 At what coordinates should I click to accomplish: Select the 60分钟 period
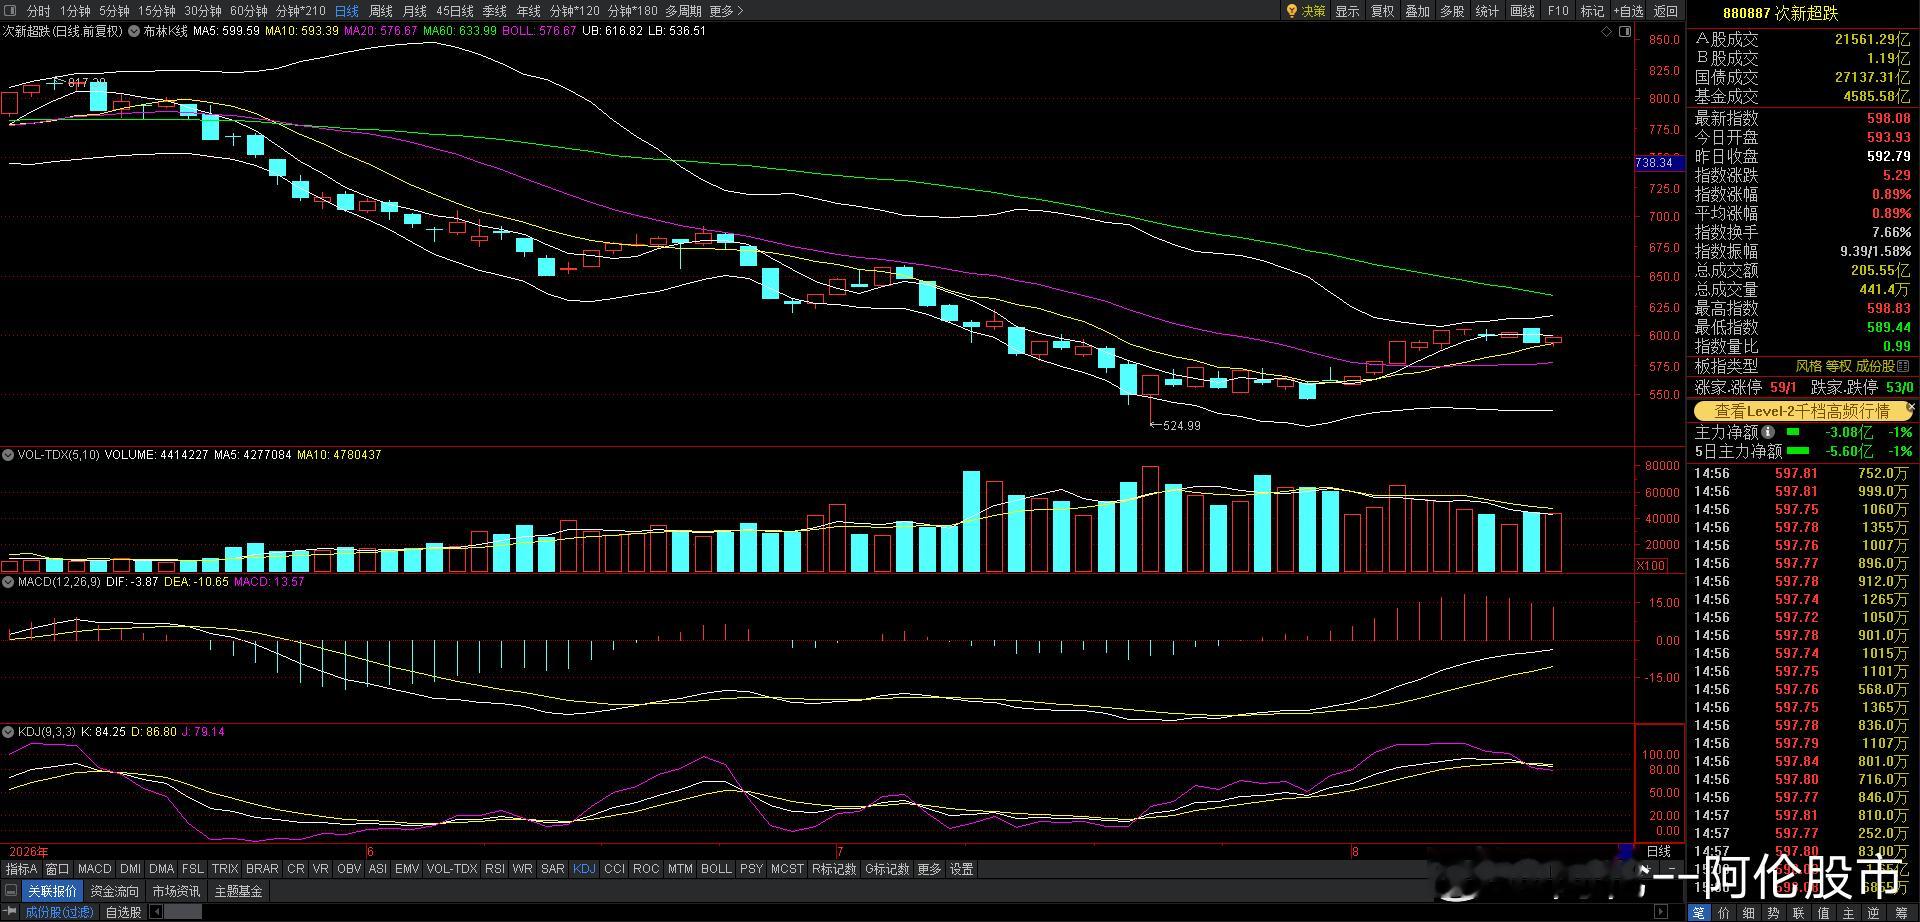click(249, 11)
